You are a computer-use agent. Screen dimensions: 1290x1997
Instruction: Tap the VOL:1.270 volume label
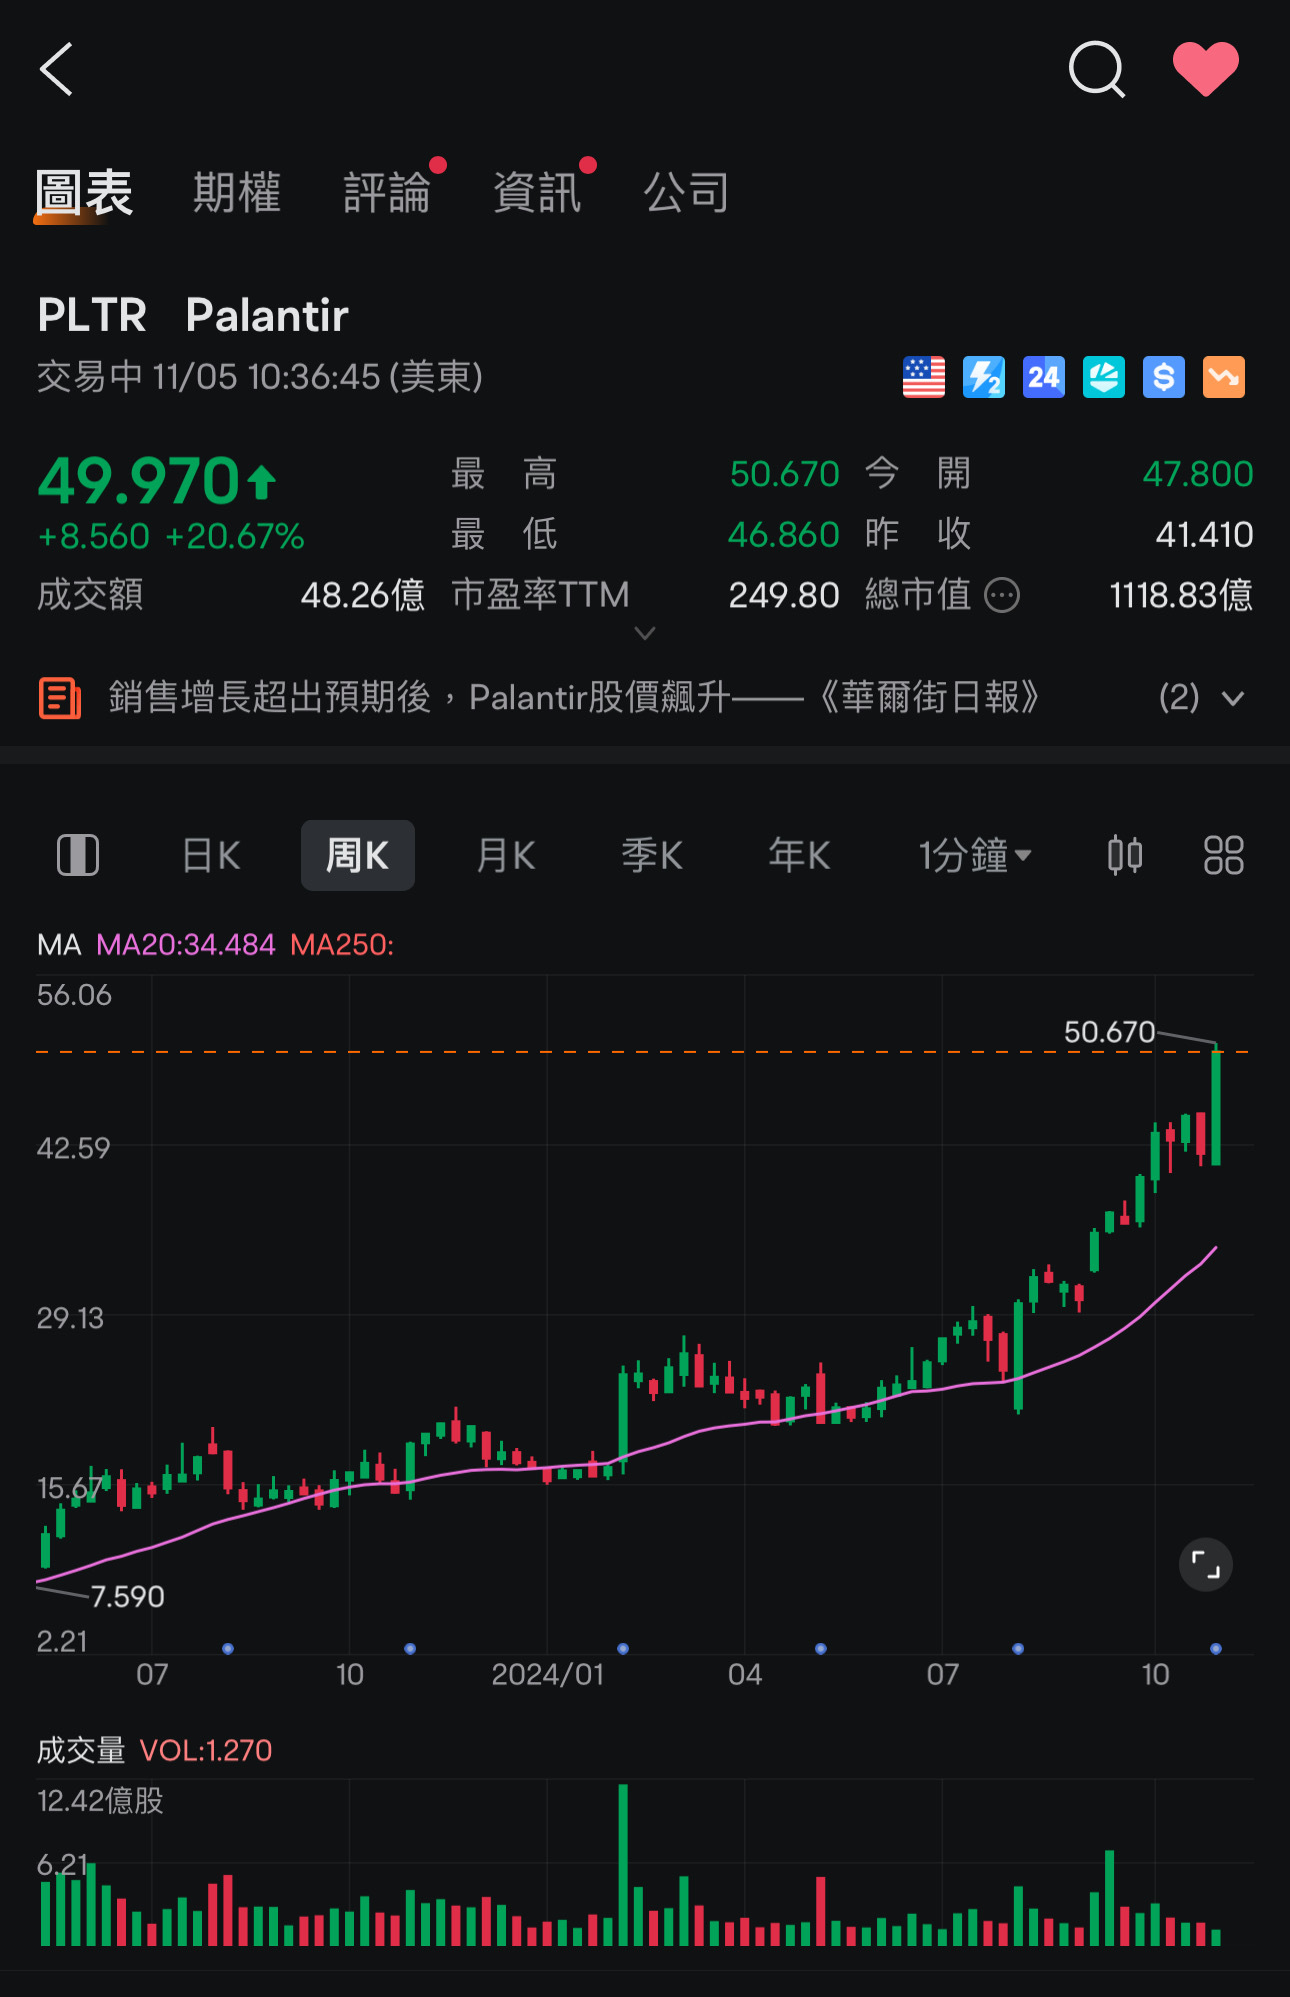pos(206,1751)
